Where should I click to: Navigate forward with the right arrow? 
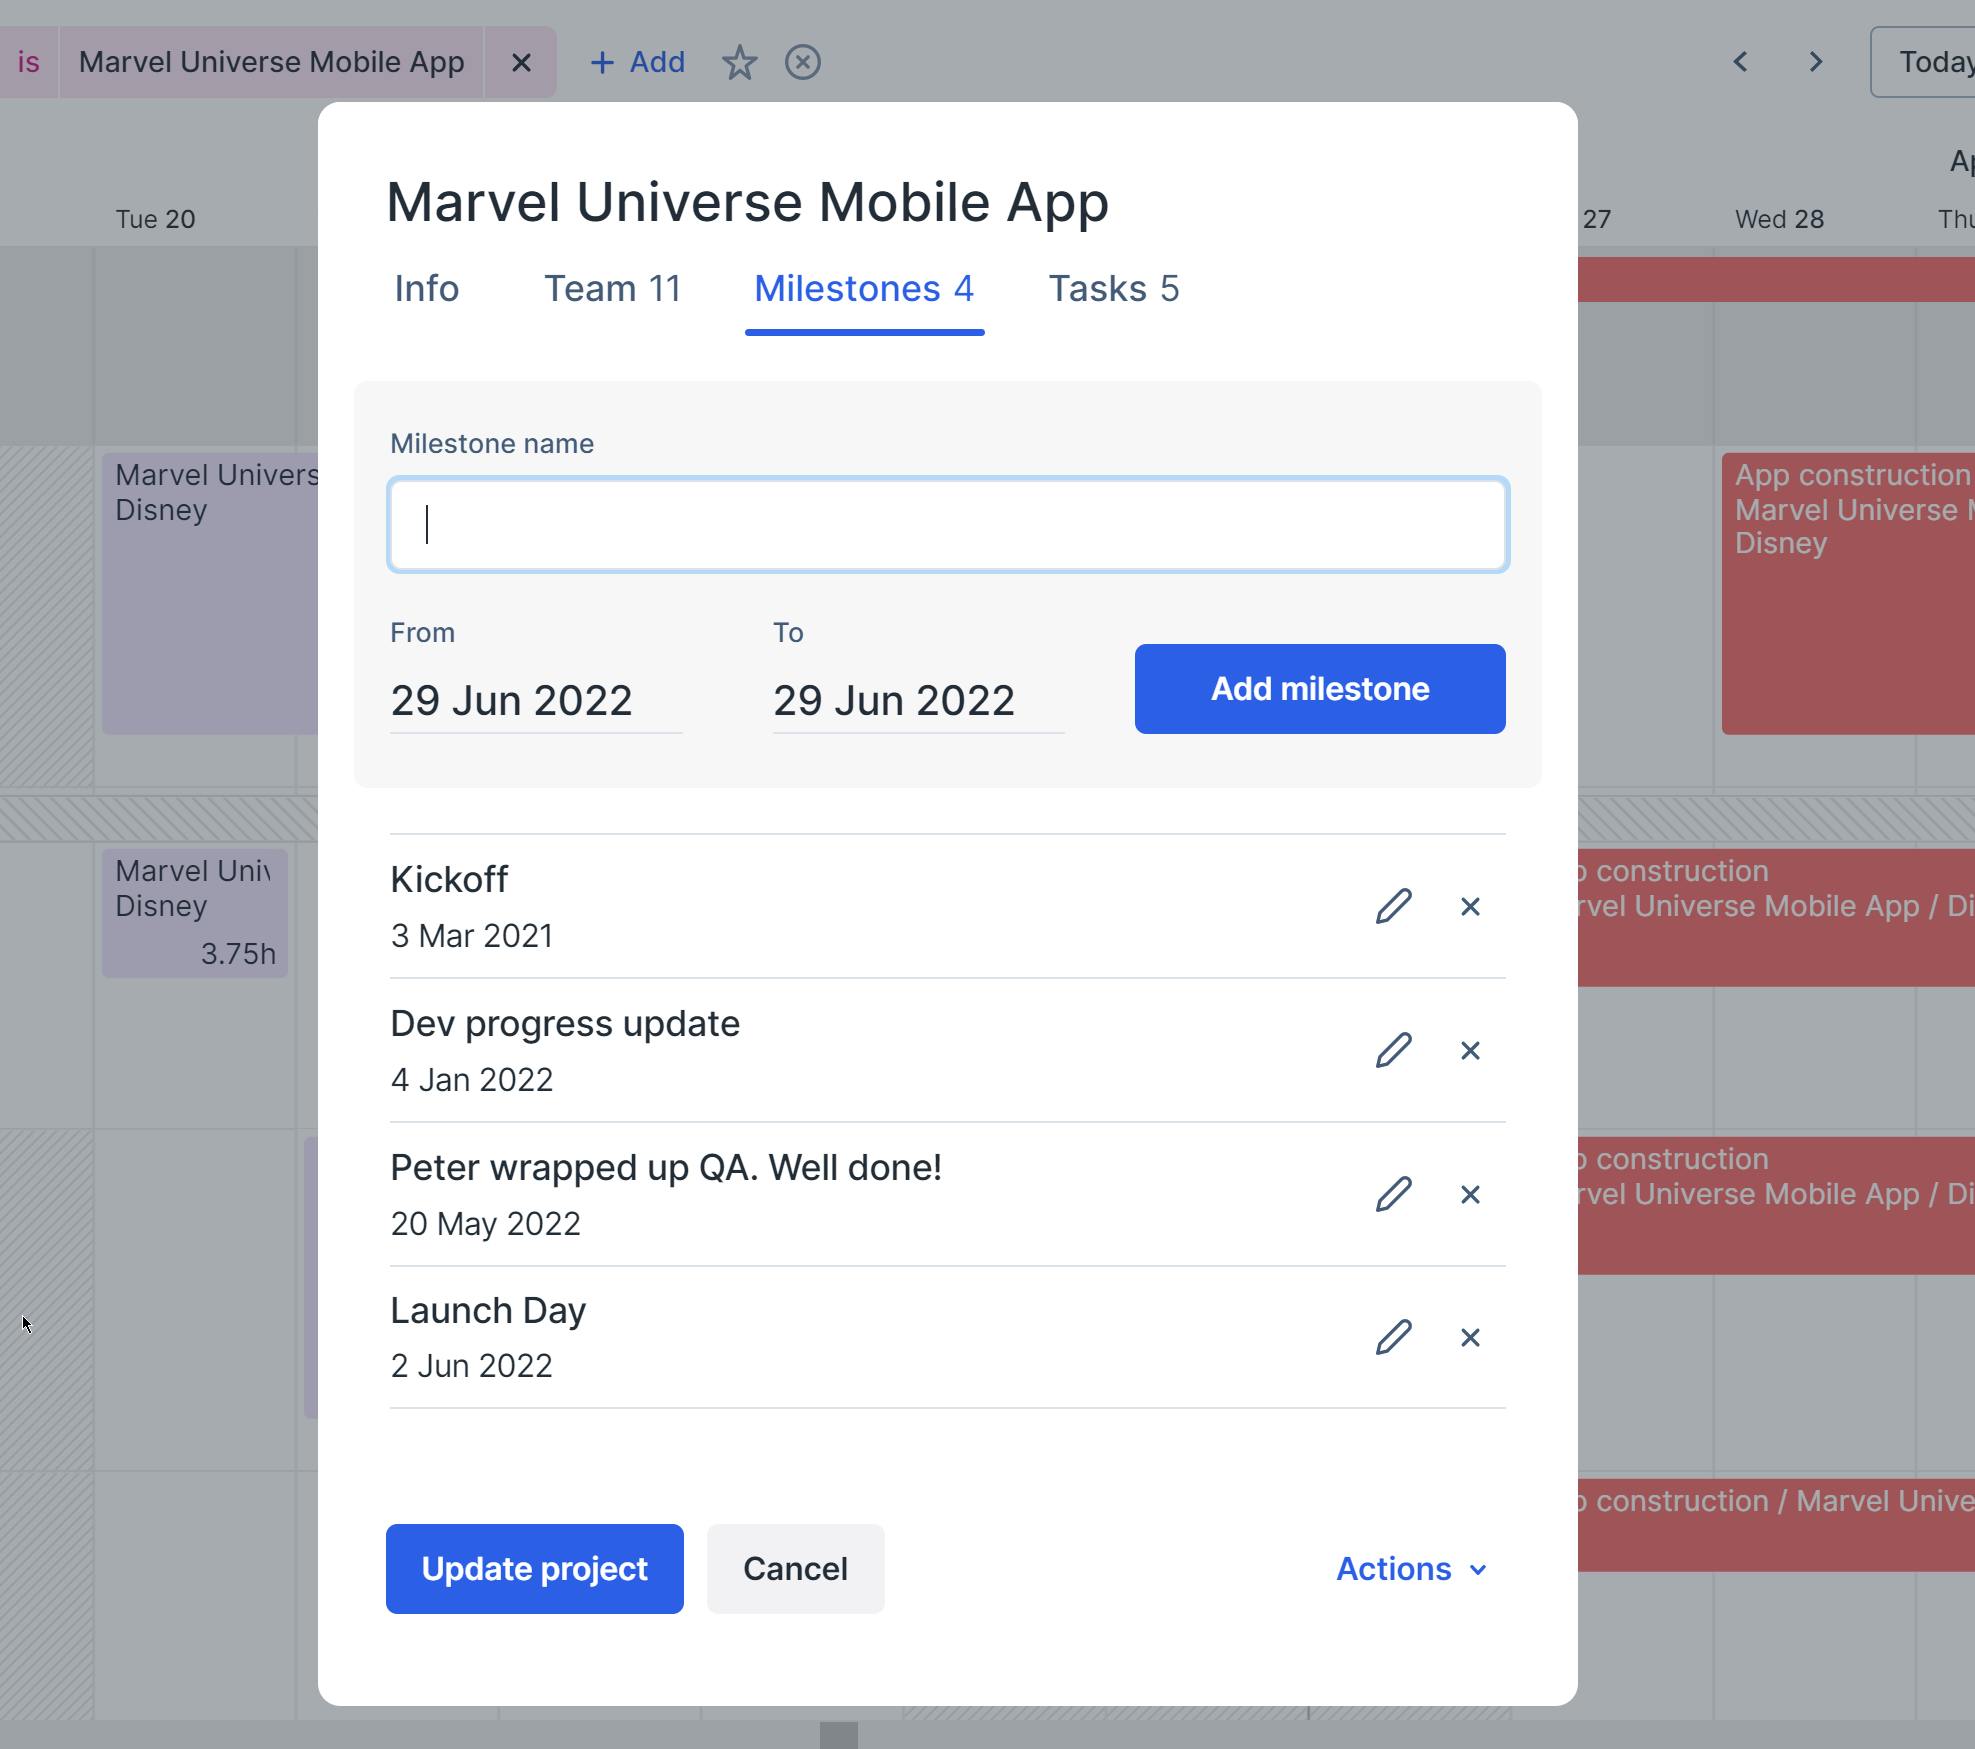point(1815,62)
